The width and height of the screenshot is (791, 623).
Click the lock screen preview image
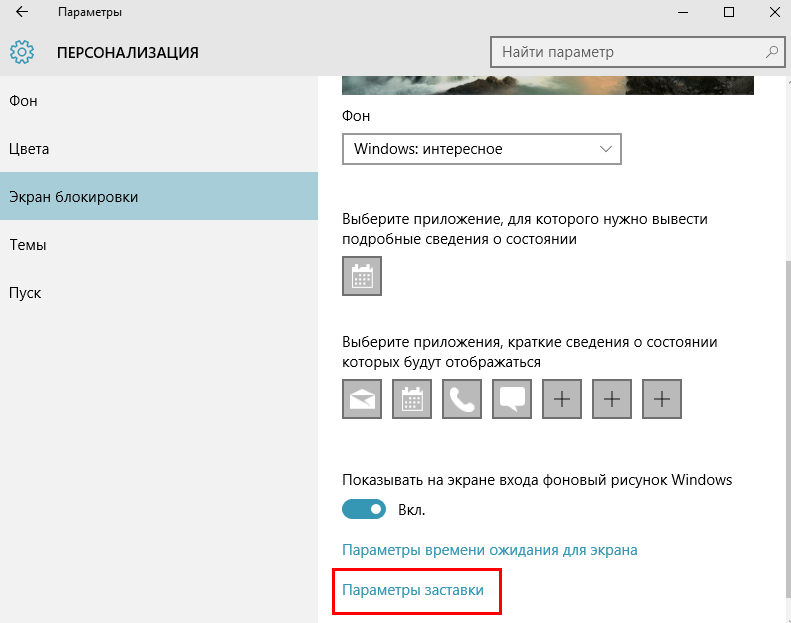tap(548, 85)
